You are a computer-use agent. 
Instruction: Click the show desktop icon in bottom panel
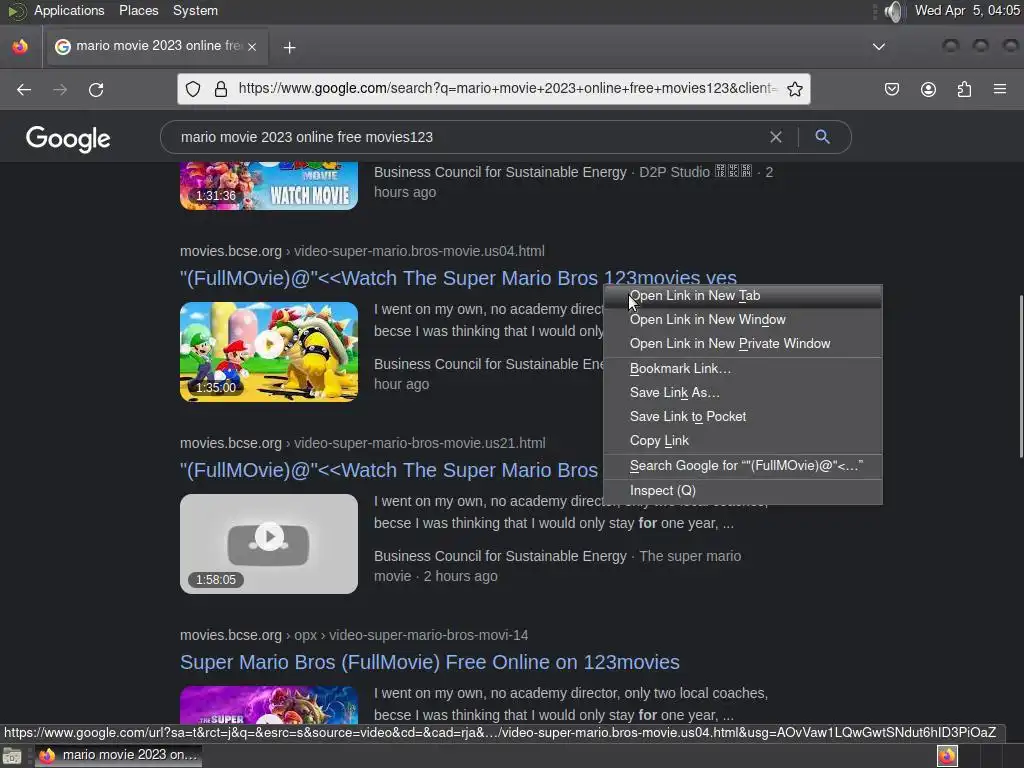point(12,756)
